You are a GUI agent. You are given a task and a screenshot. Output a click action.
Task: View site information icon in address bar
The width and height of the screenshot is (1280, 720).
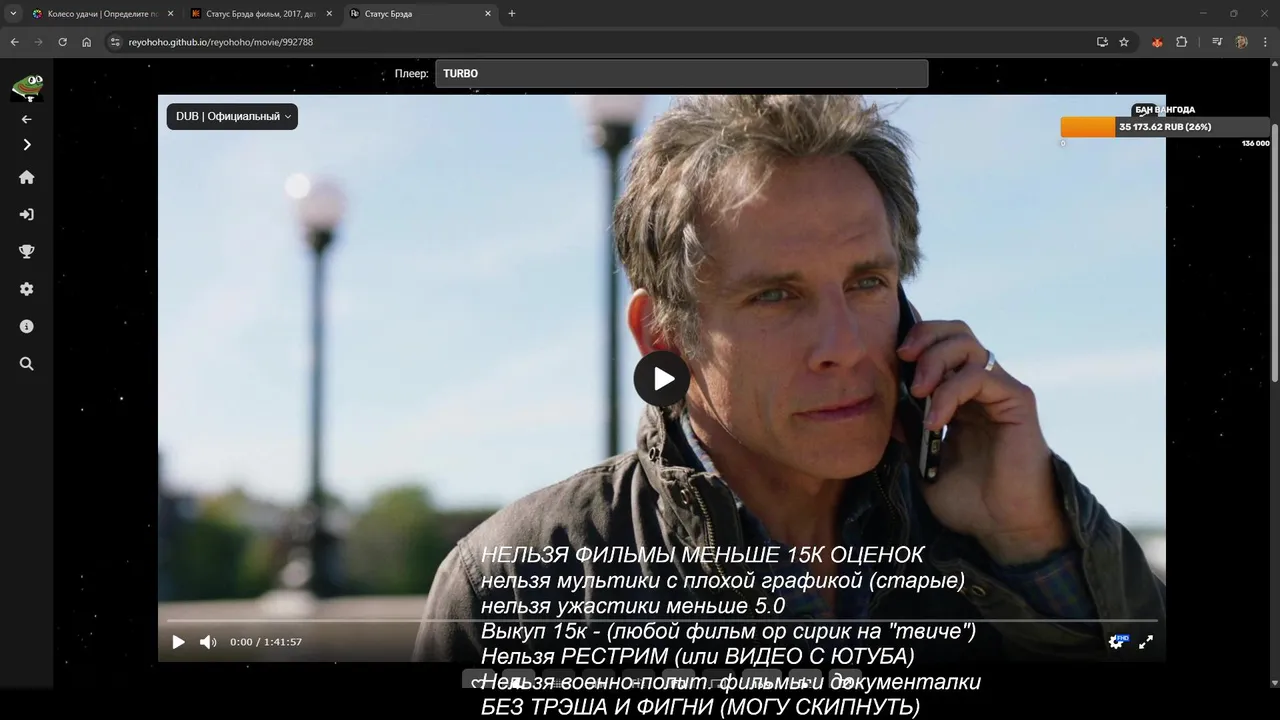pyautogui.click(x=115, y=42)
